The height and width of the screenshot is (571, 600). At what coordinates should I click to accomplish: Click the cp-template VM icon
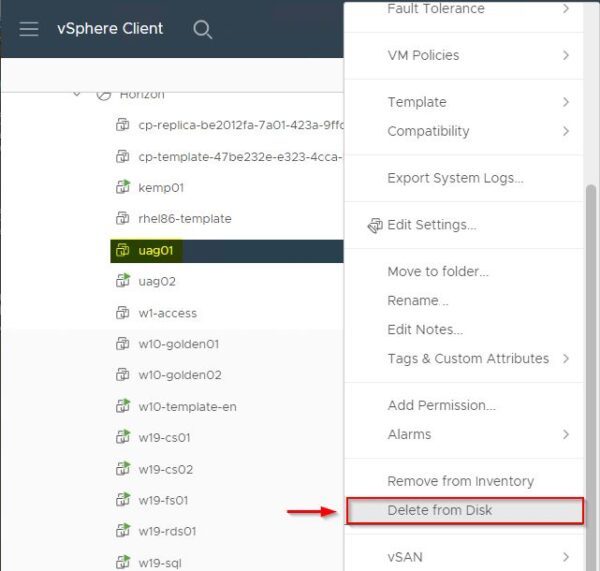[122, 156]
